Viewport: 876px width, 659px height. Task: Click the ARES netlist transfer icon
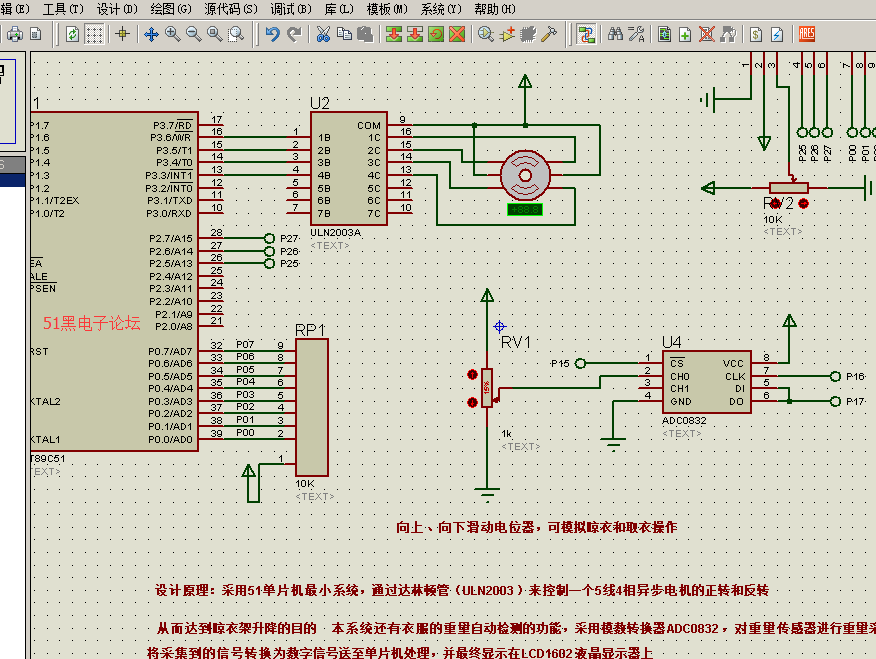point(807,35)
